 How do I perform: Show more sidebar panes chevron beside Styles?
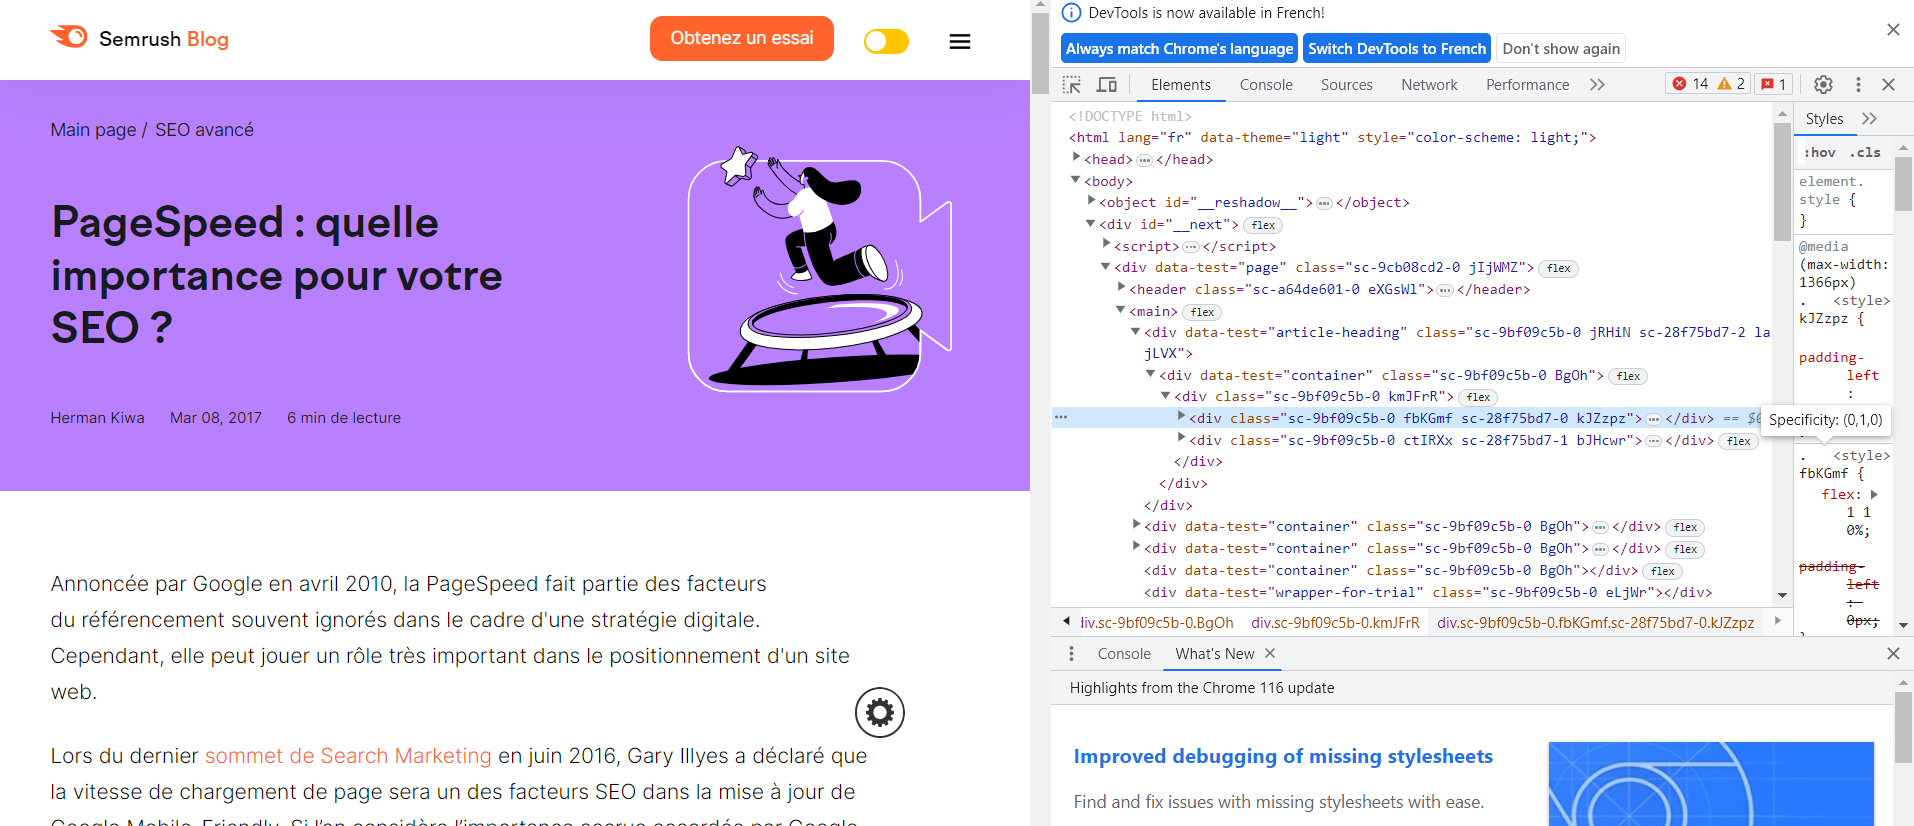coord(1869,119)
